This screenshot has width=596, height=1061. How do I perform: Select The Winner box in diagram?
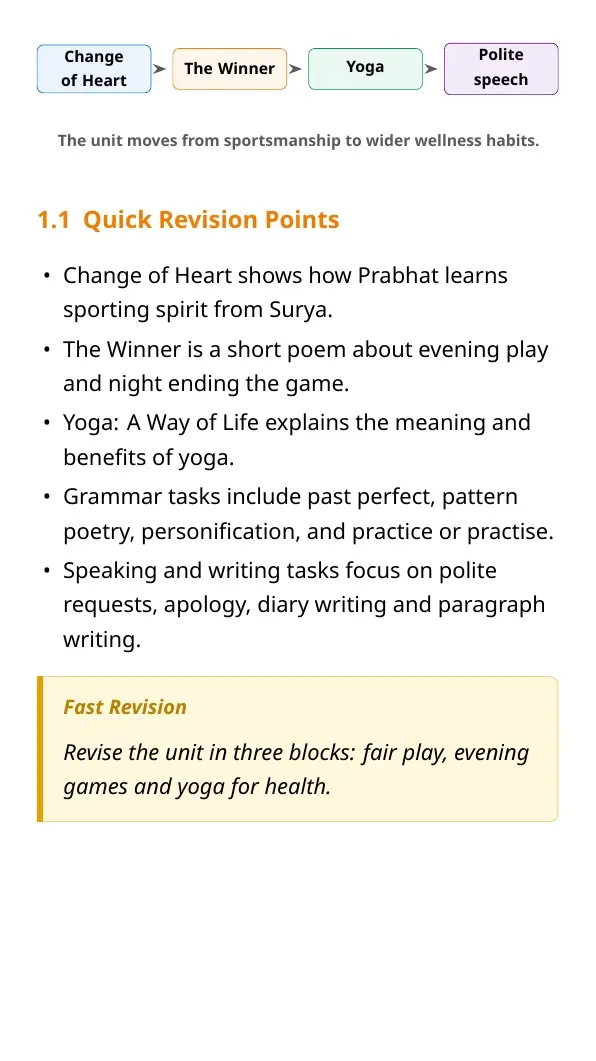coord(229,68)
